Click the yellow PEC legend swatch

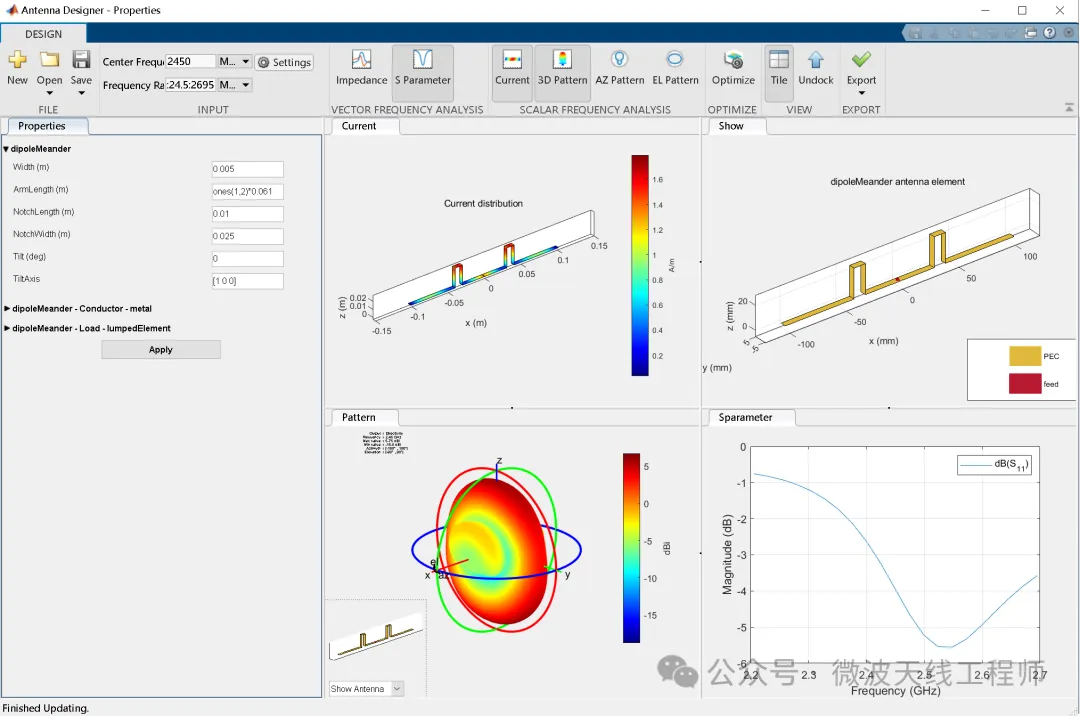[1025, 356]
